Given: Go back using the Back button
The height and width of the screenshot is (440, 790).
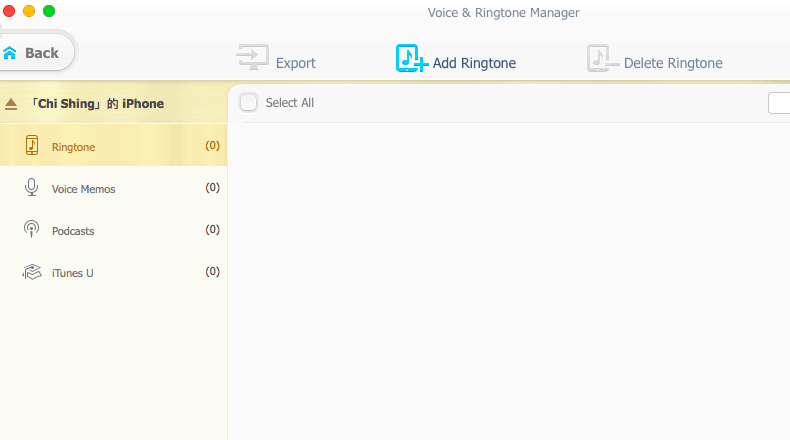Looking at the screenshot, I should pos(40,53).
